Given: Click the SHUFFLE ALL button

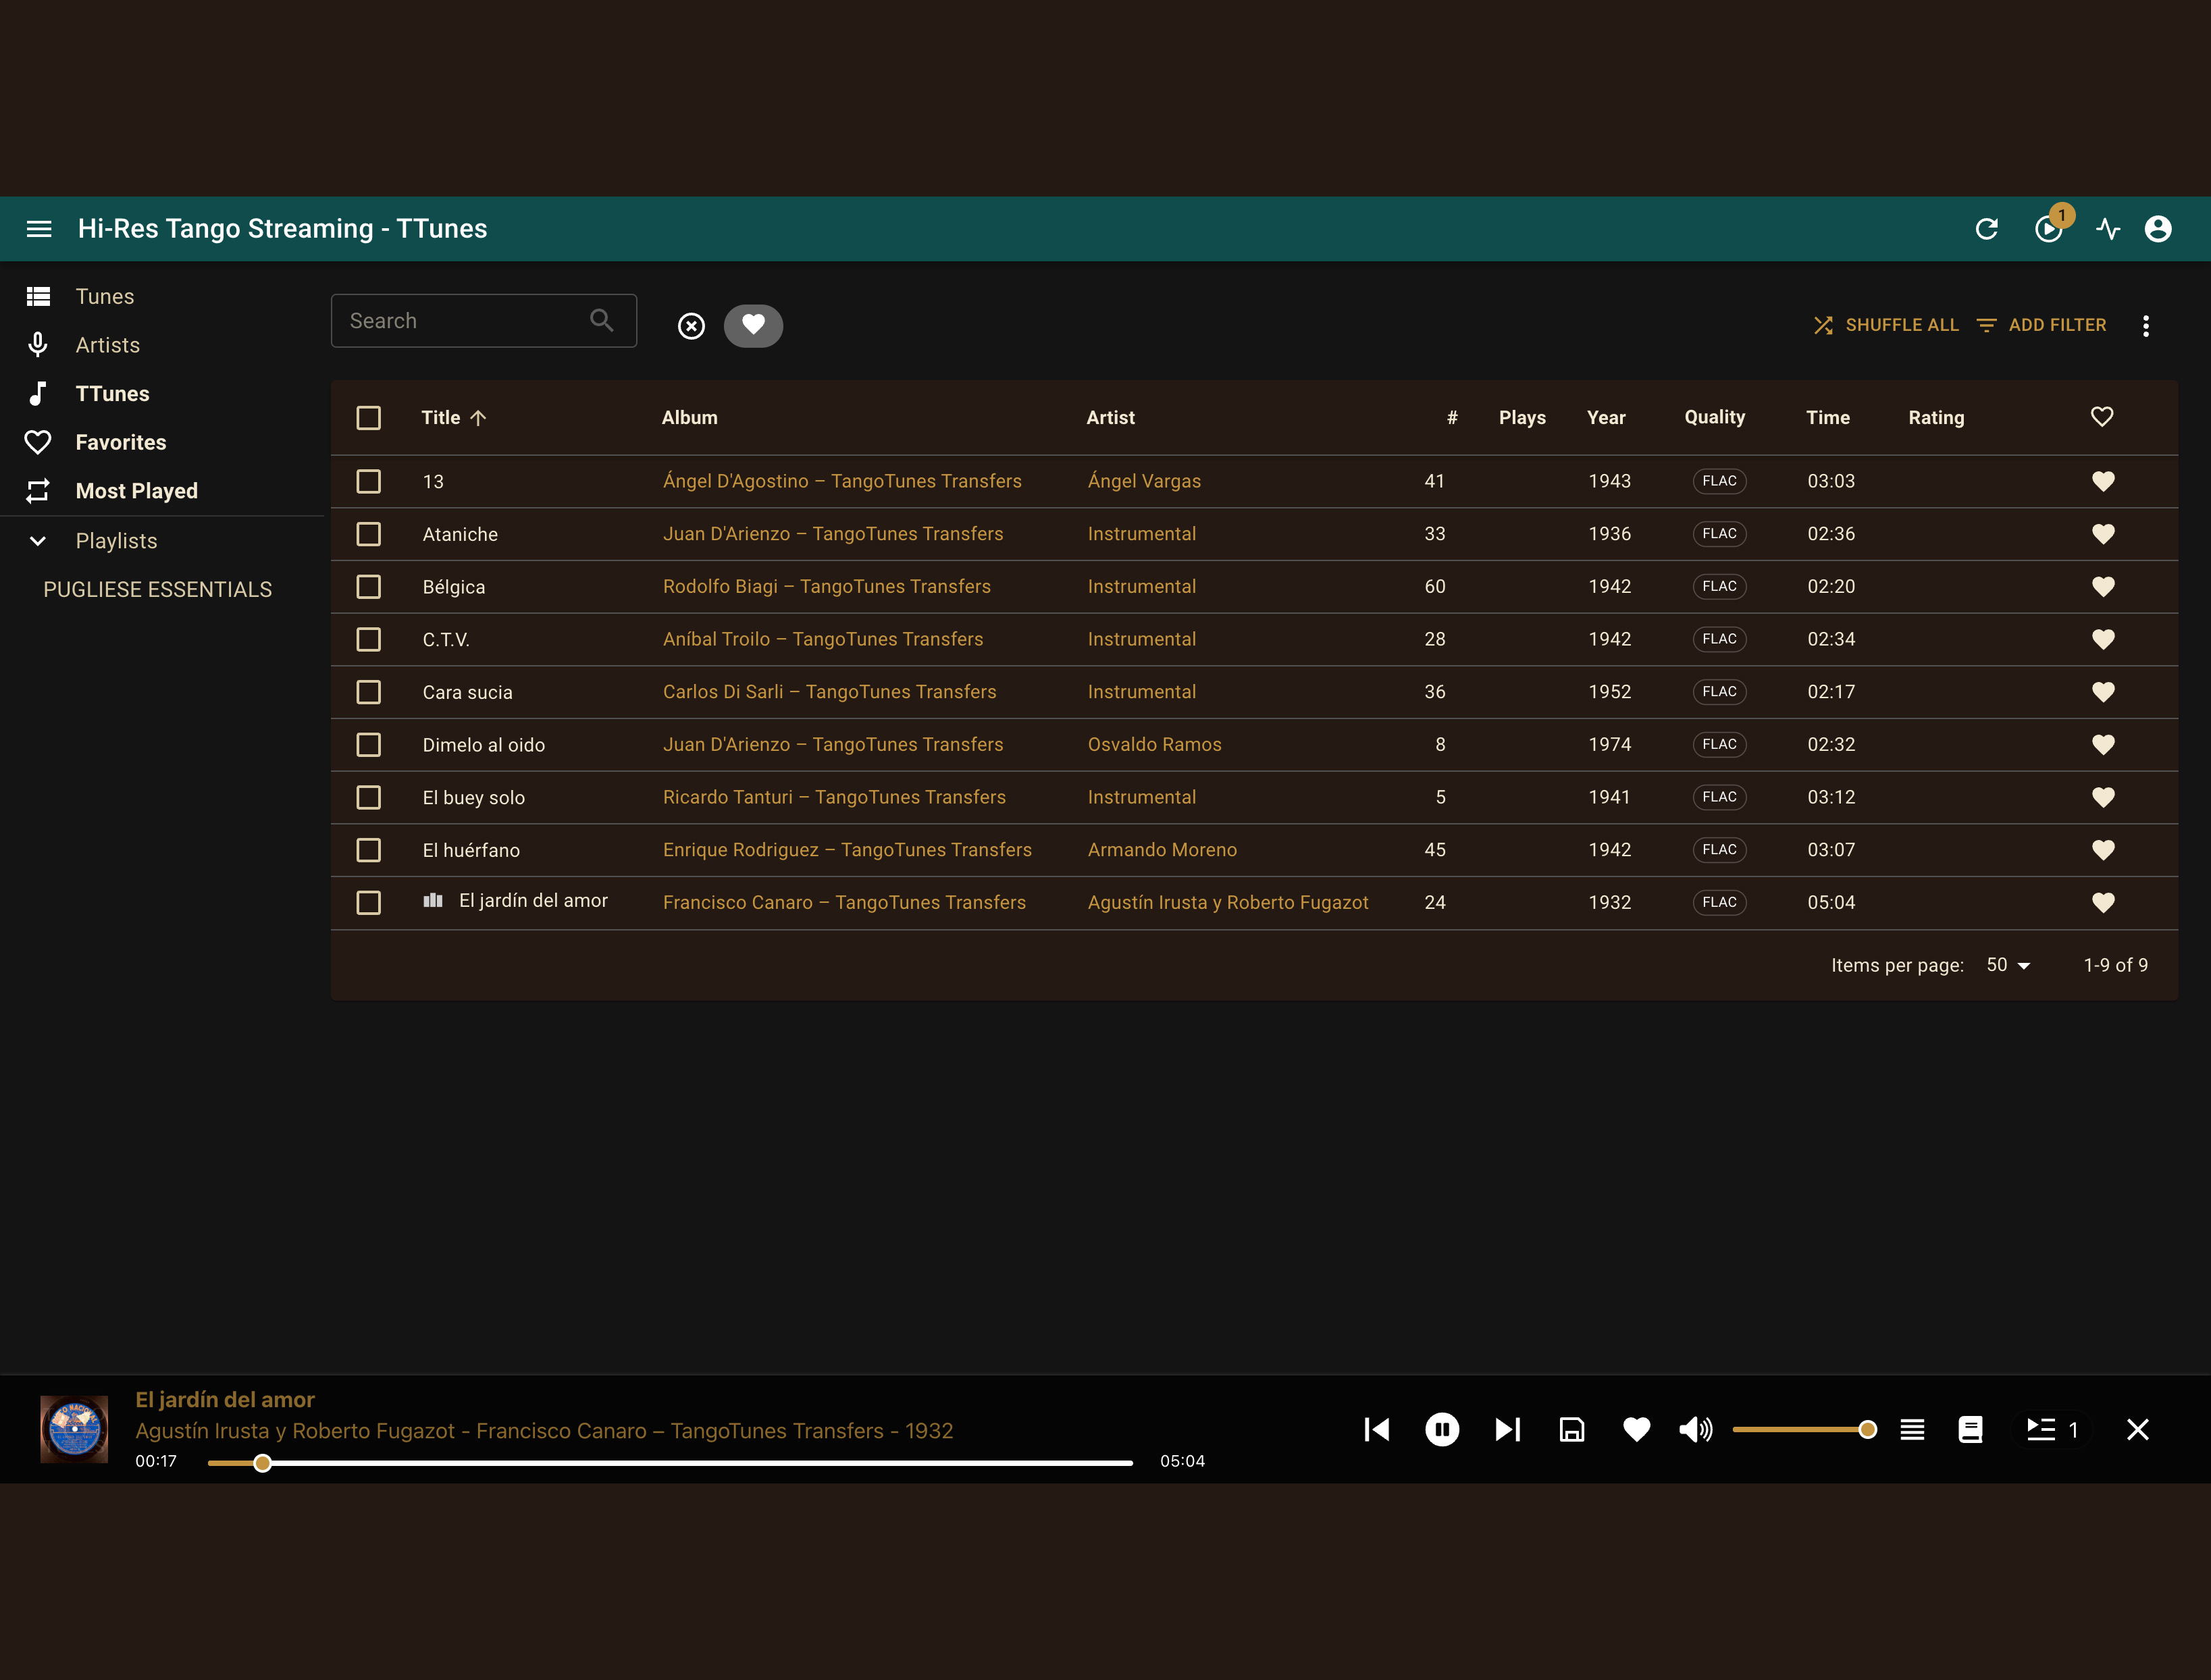Looking at the screenshot, I should coord(1886,325).
